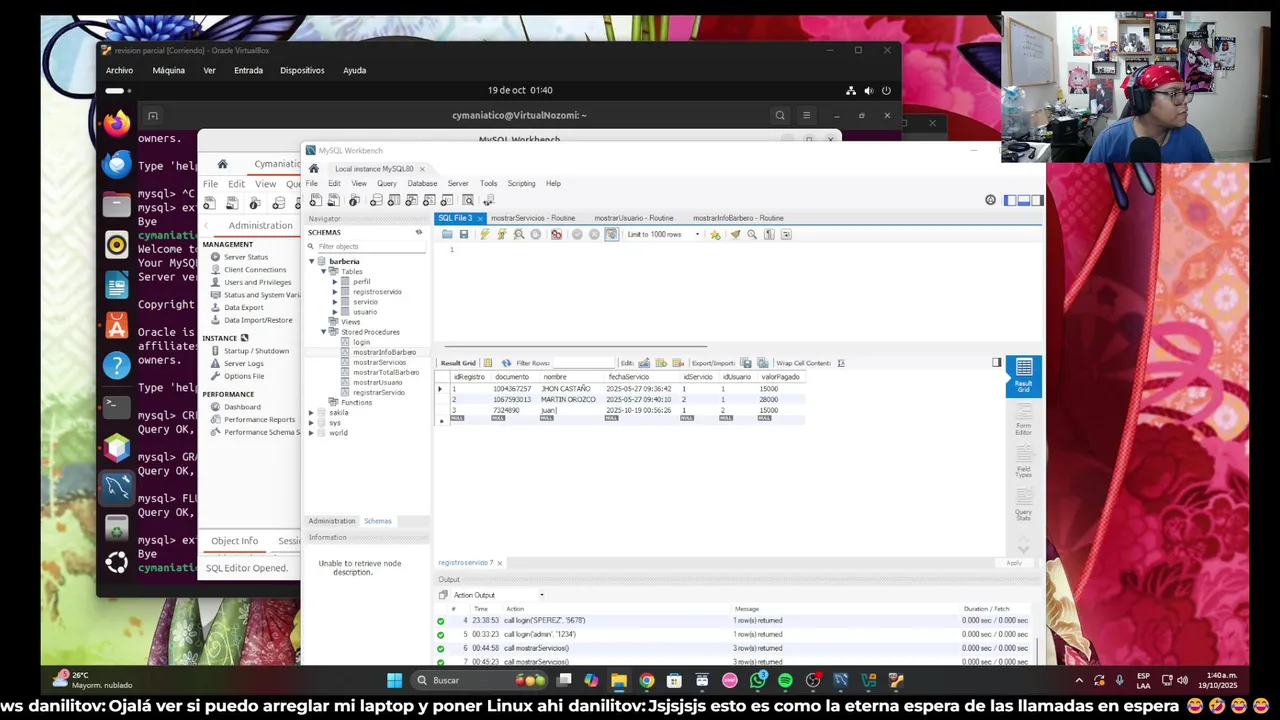Open the Máquina menu in VirtualBox
Viewport: 1280px width, 720px height.
(x=168, y=70)
